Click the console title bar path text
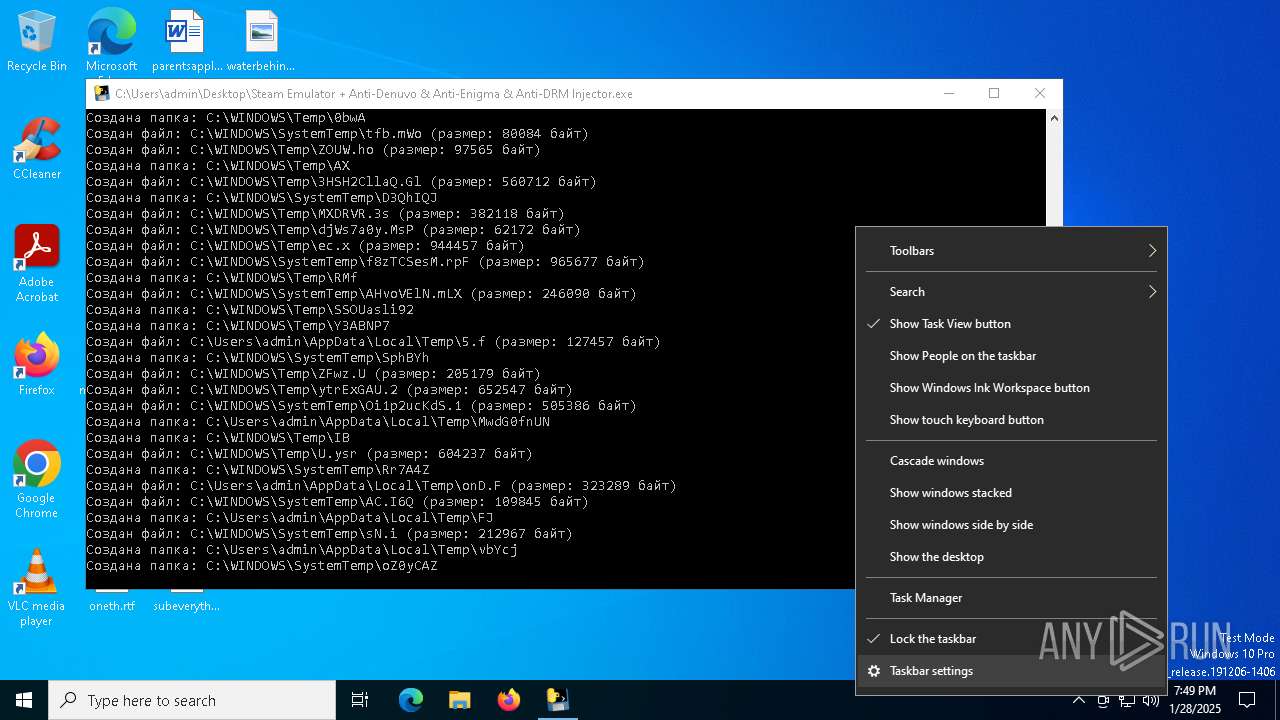This screenshot has width=1280, height=720. click(374, 94)
